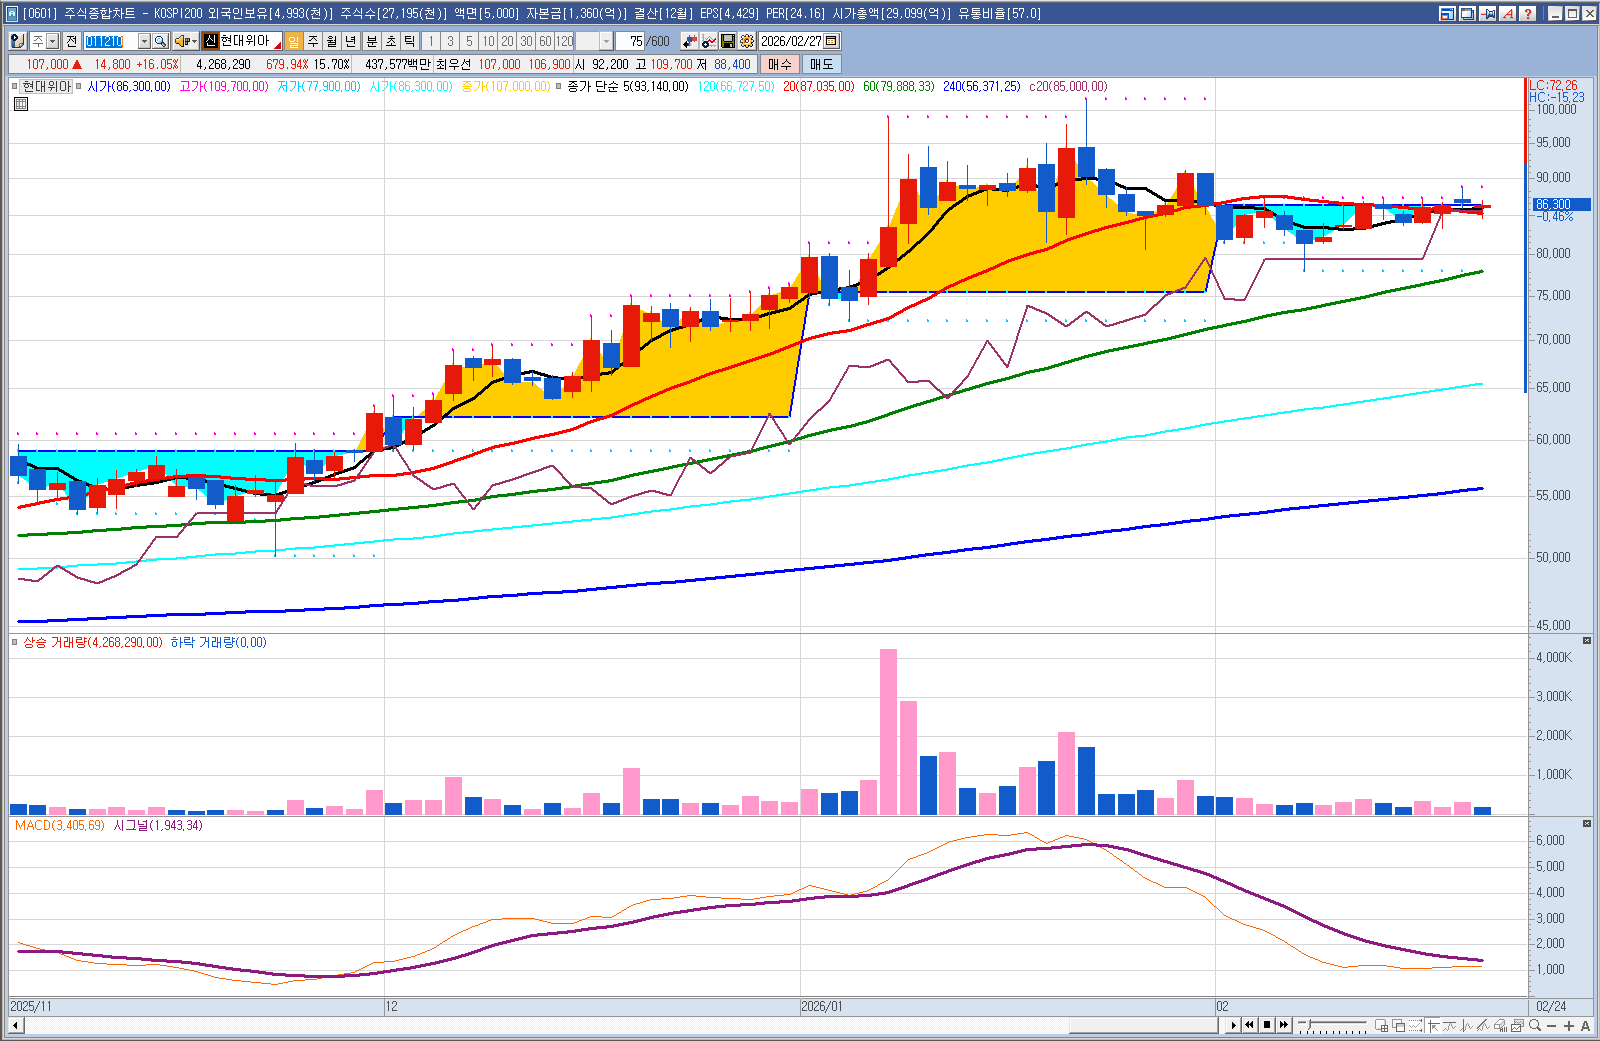Click the dotted selection chart icon at bottom
Image resolution: width=1600 pixels, height=1041 pixels.
[x=1415, y=1025]
